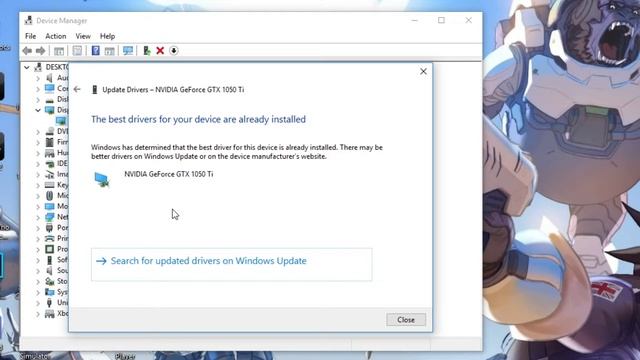Expand the Keyboards category
640x360 pixels.
tap(38, 185)
